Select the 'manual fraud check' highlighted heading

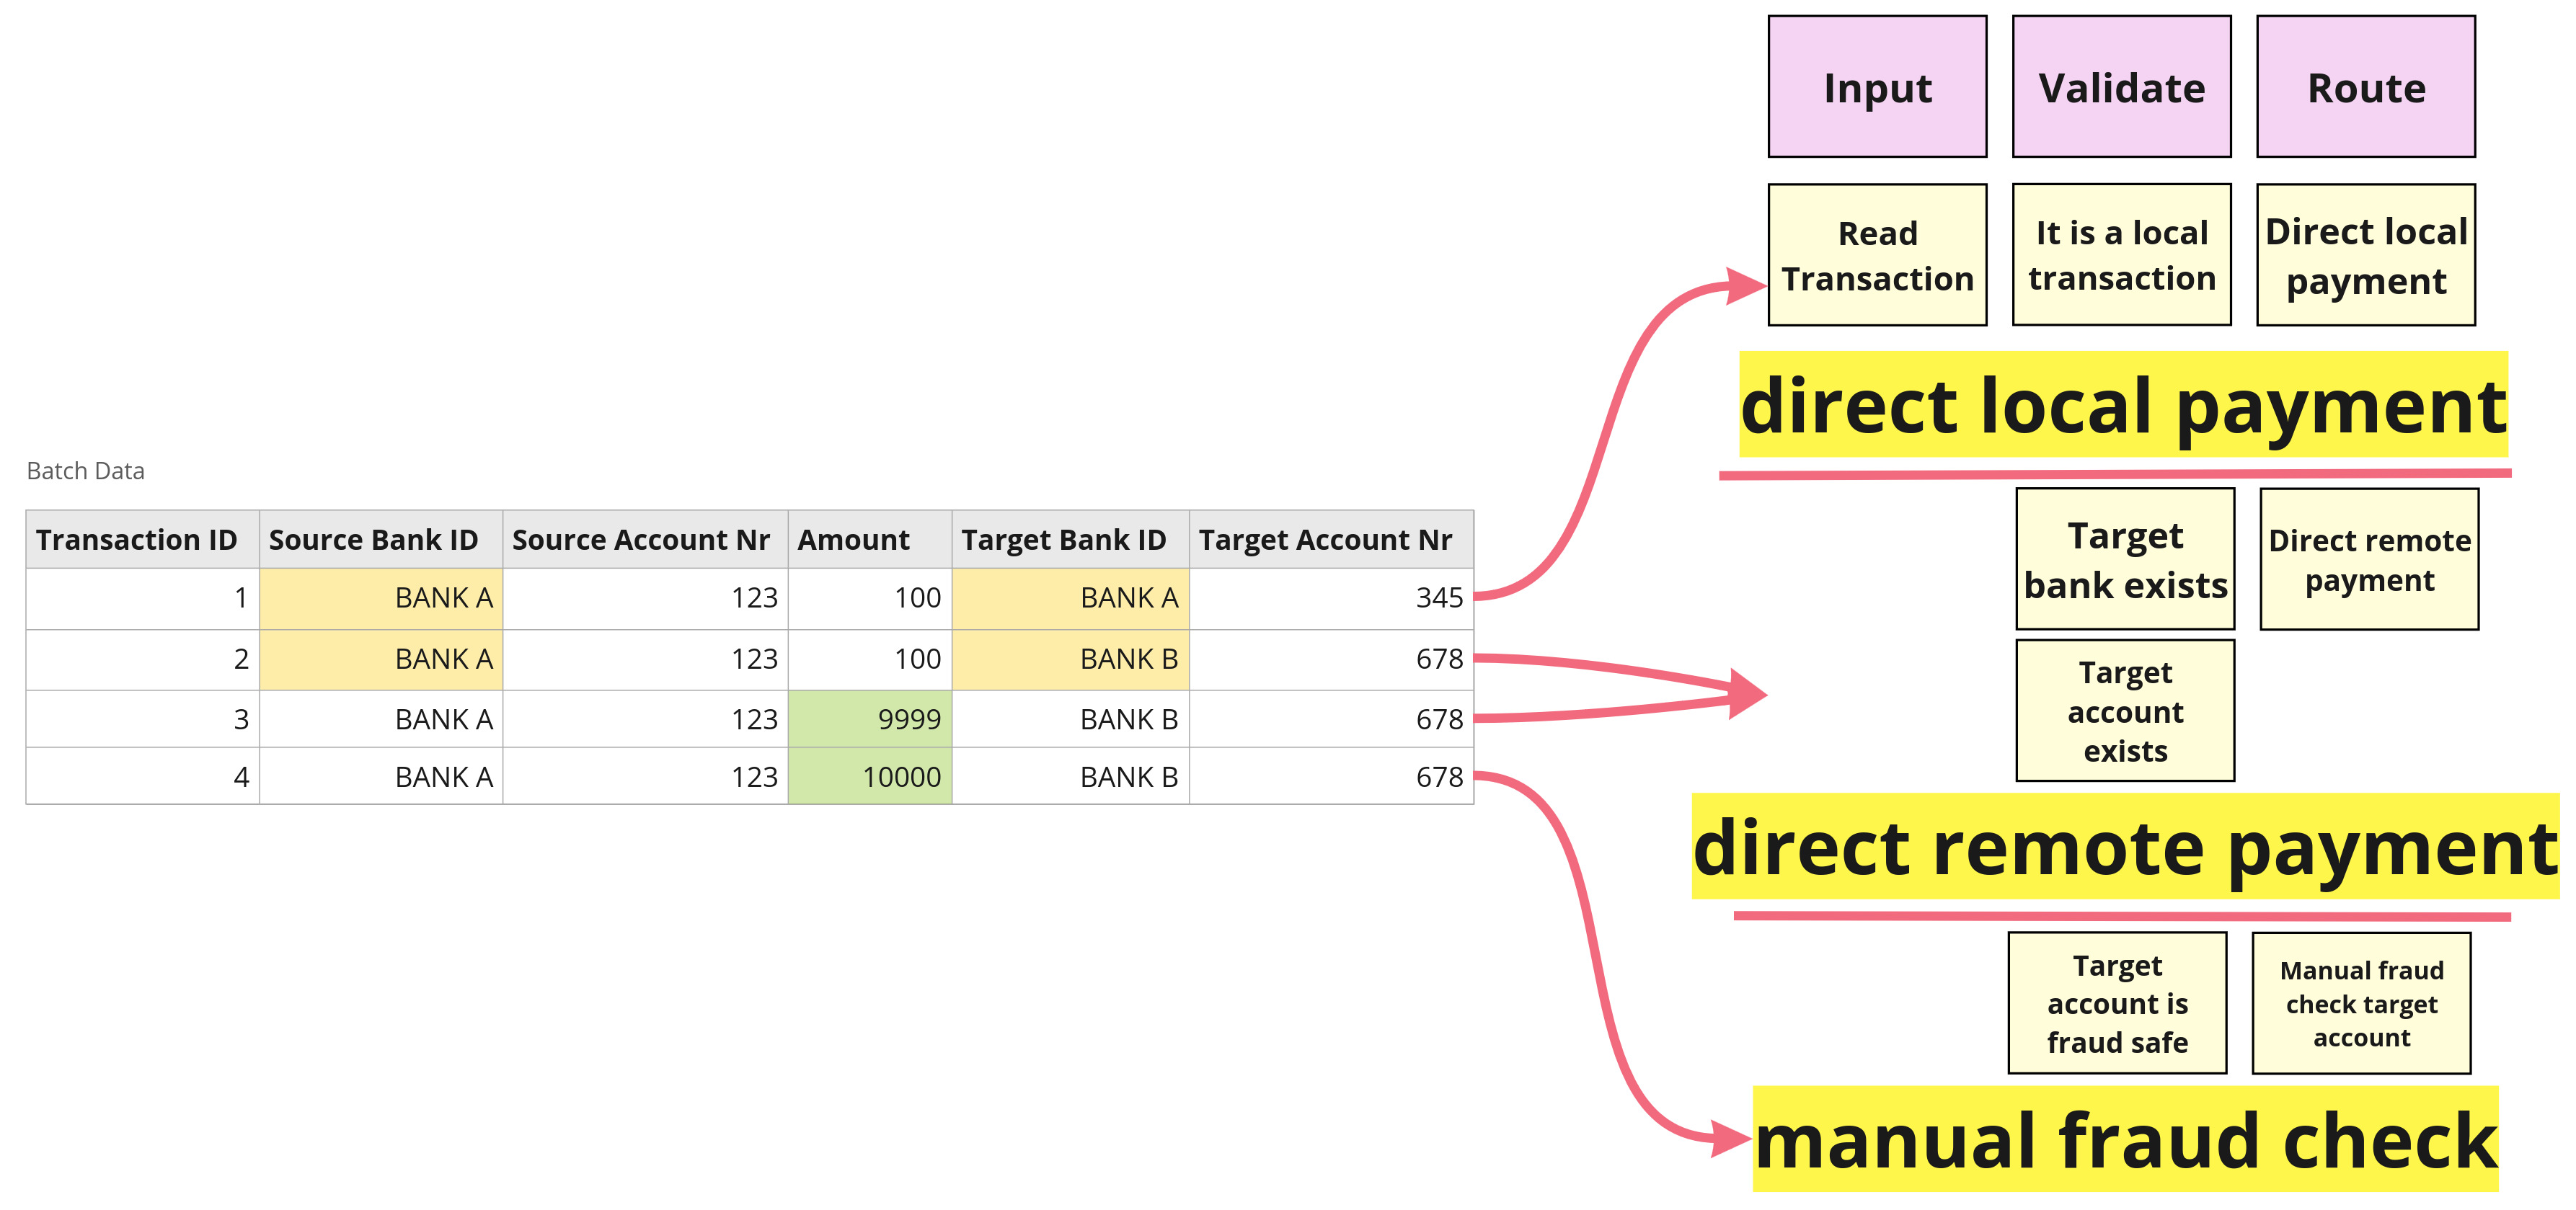coord(2125,1139)
